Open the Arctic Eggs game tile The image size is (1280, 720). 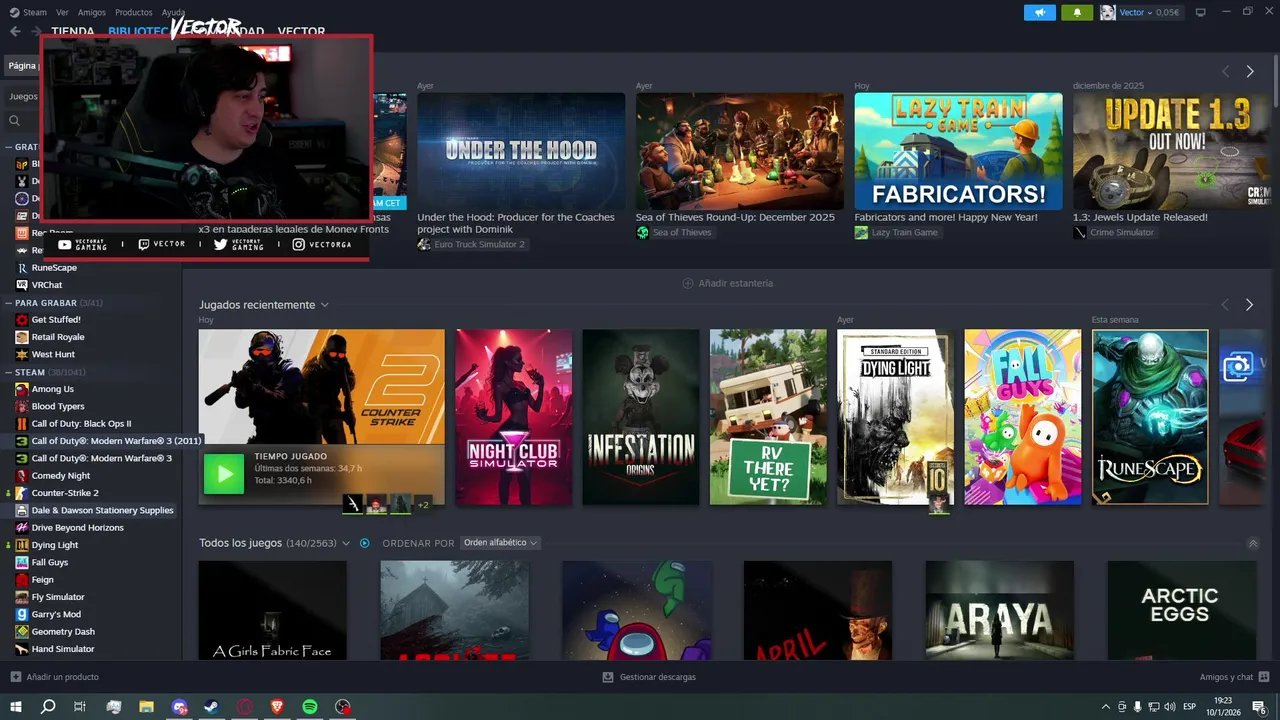[x=1181, y=610]
